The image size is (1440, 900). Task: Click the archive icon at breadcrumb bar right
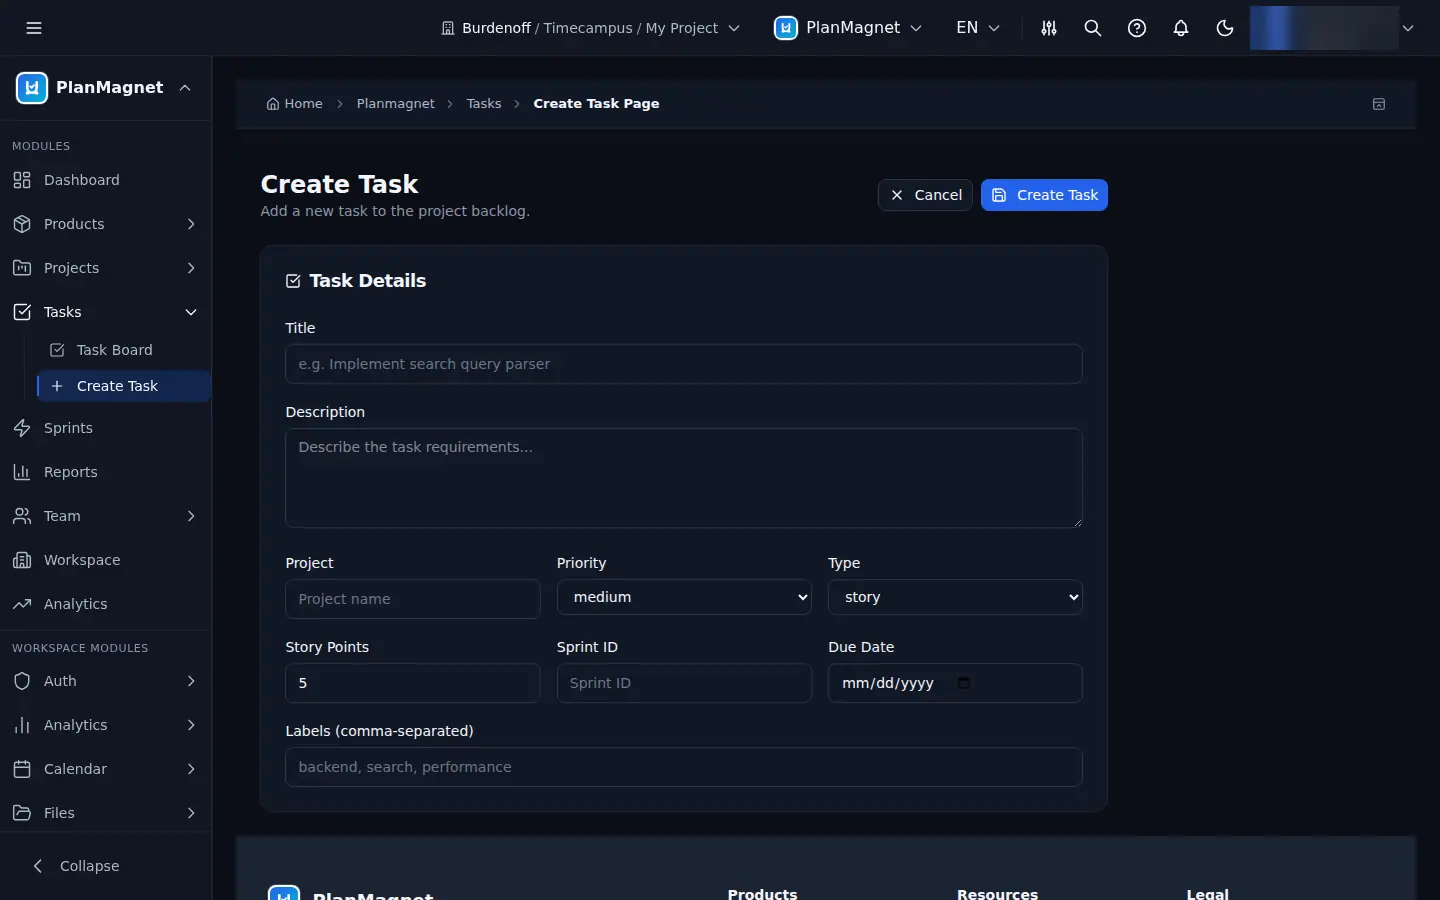pos(1379,104)
